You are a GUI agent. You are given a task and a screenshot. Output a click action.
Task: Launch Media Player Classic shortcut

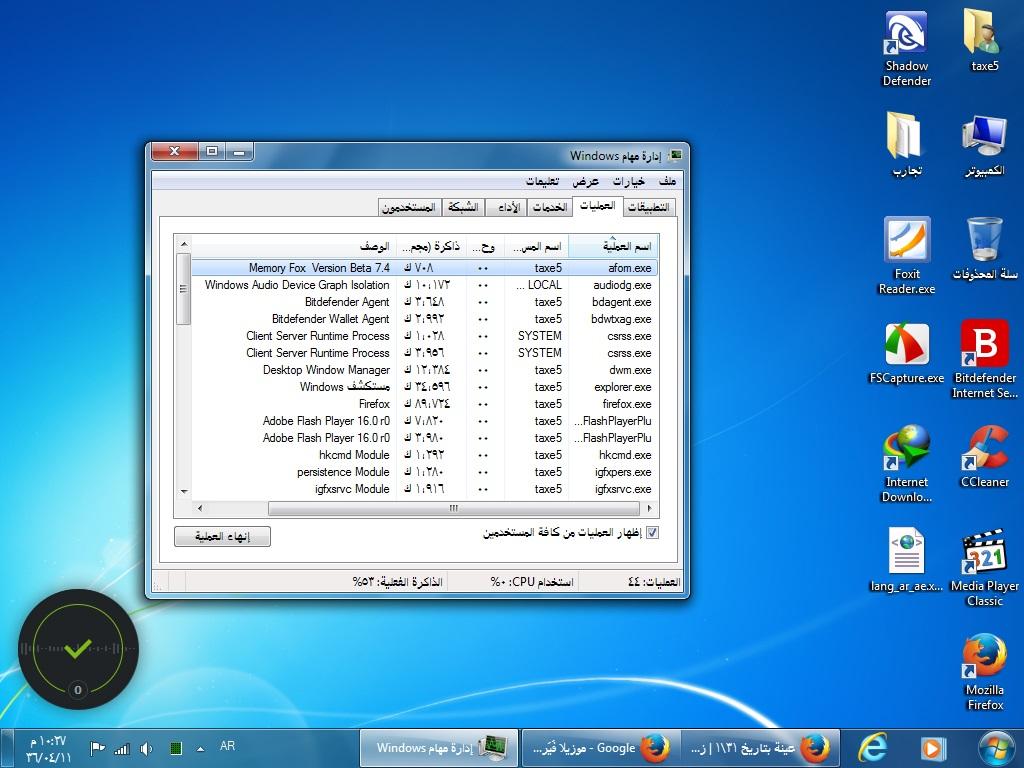[984, 568]
